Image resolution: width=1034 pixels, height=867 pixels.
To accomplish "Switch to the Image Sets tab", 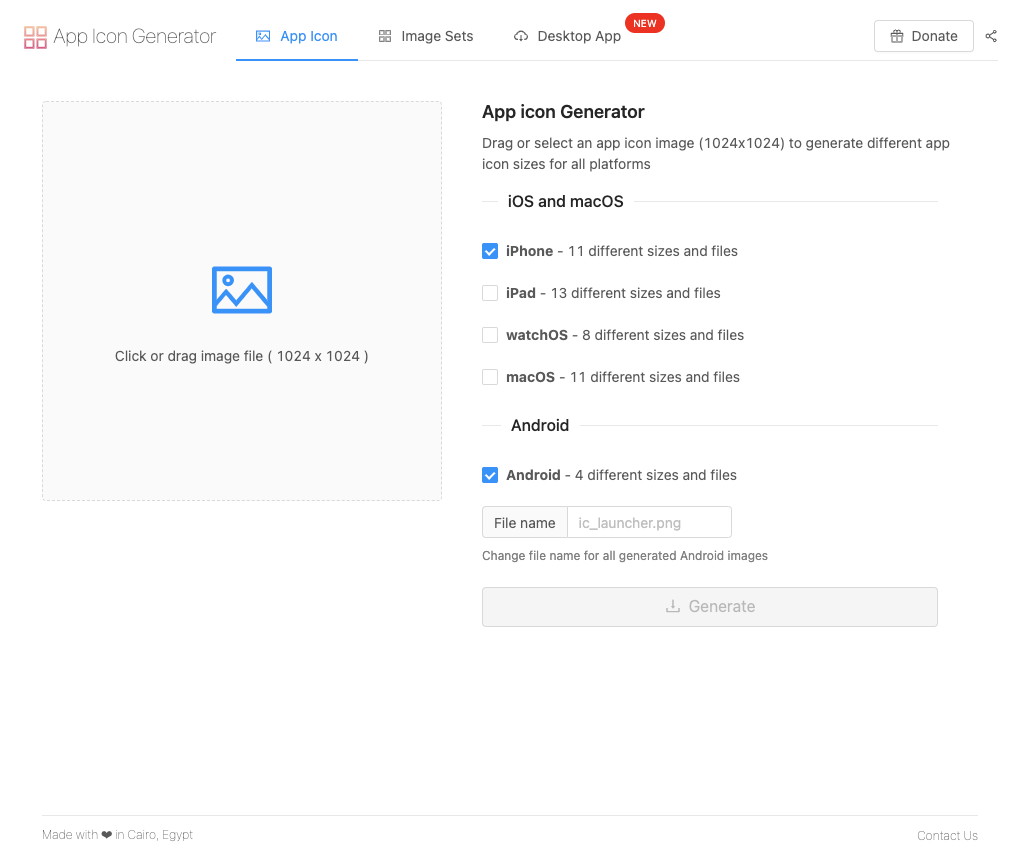I will (x=425, y=36).
